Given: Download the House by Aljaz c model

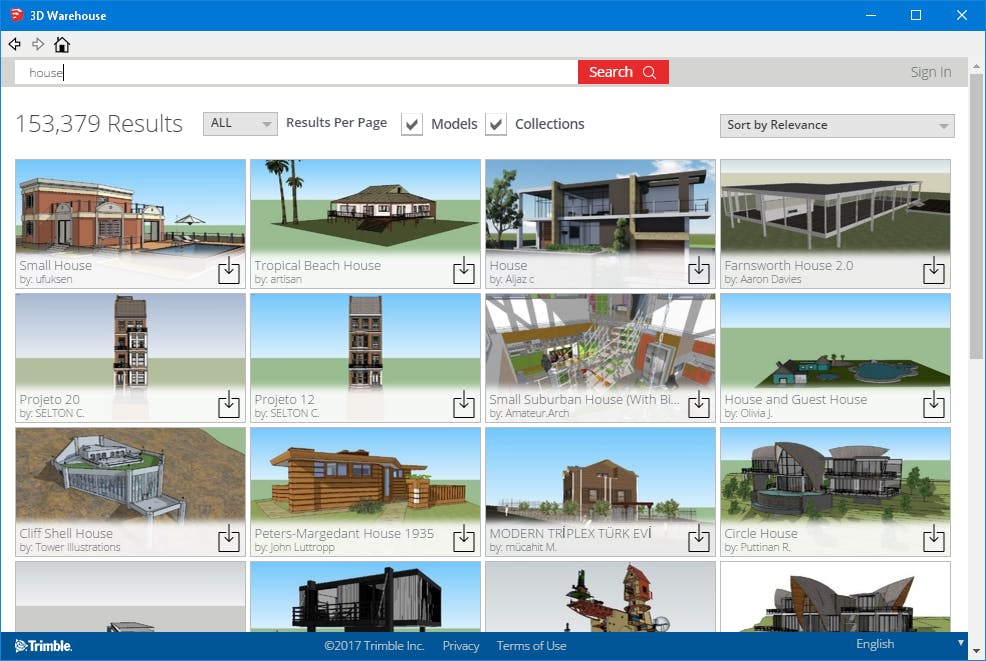Looking at the screenshot, I should point(699,270).
